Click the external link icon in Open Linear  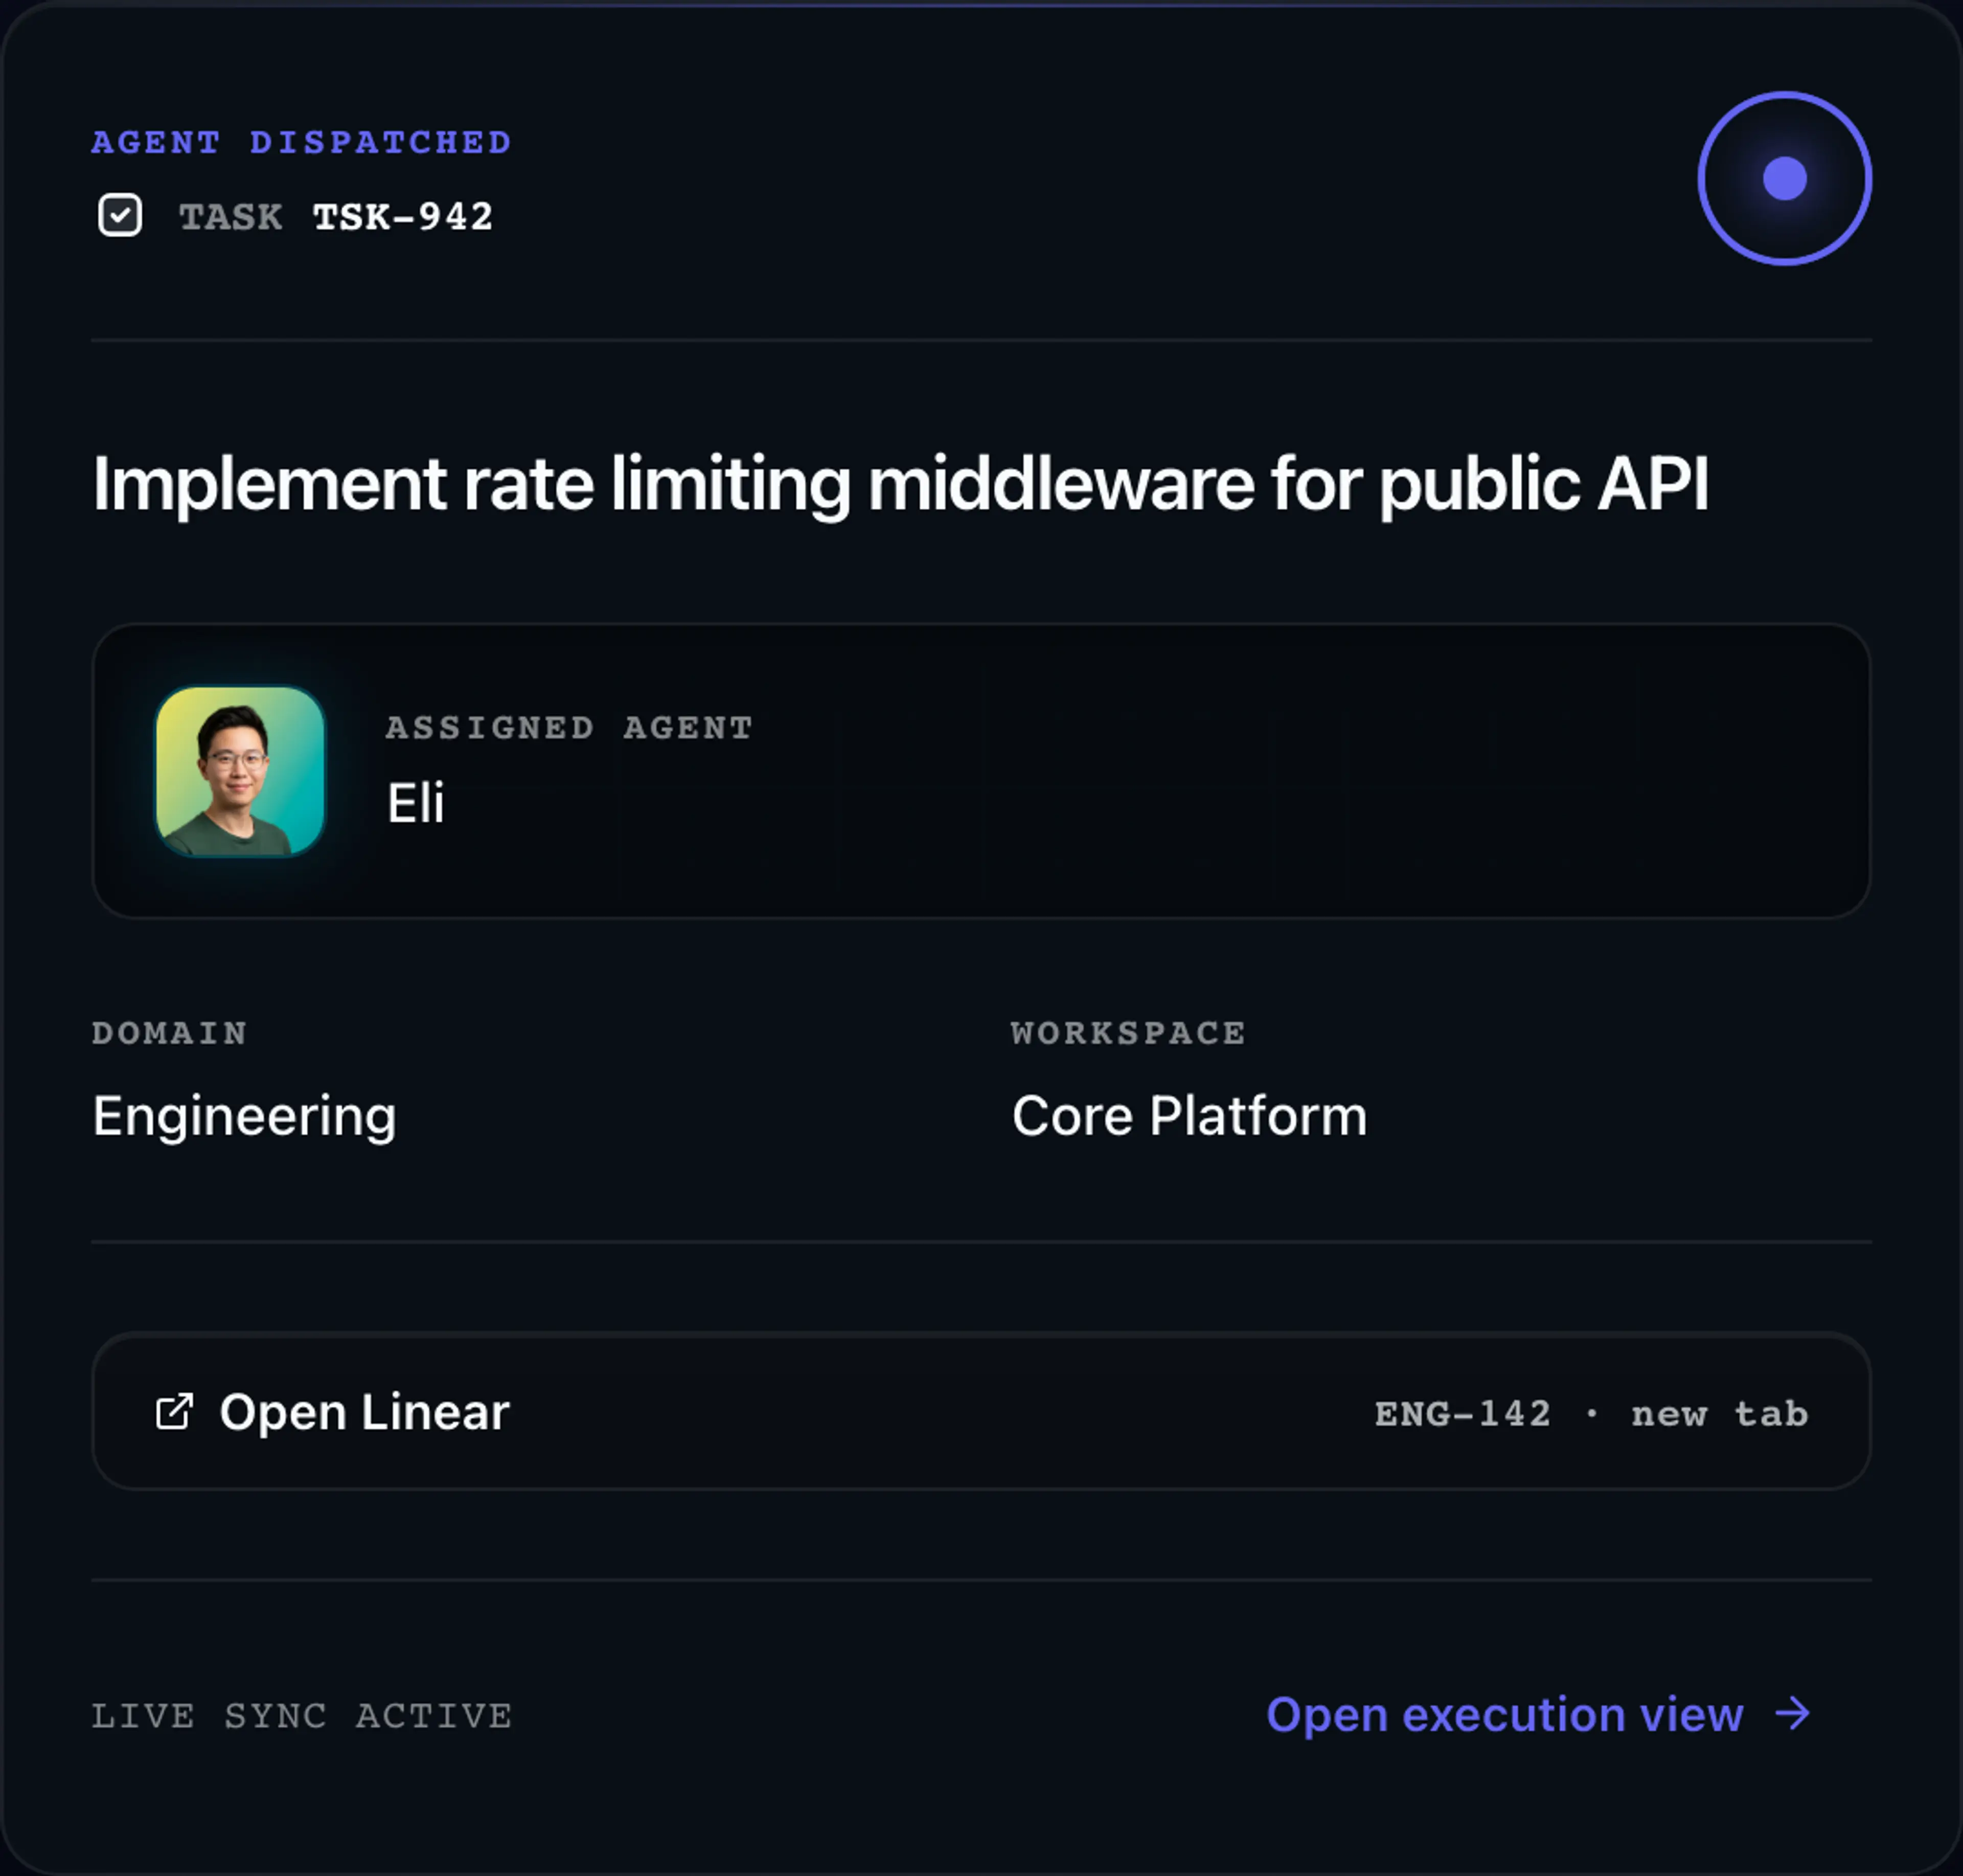pos(174,1412)
